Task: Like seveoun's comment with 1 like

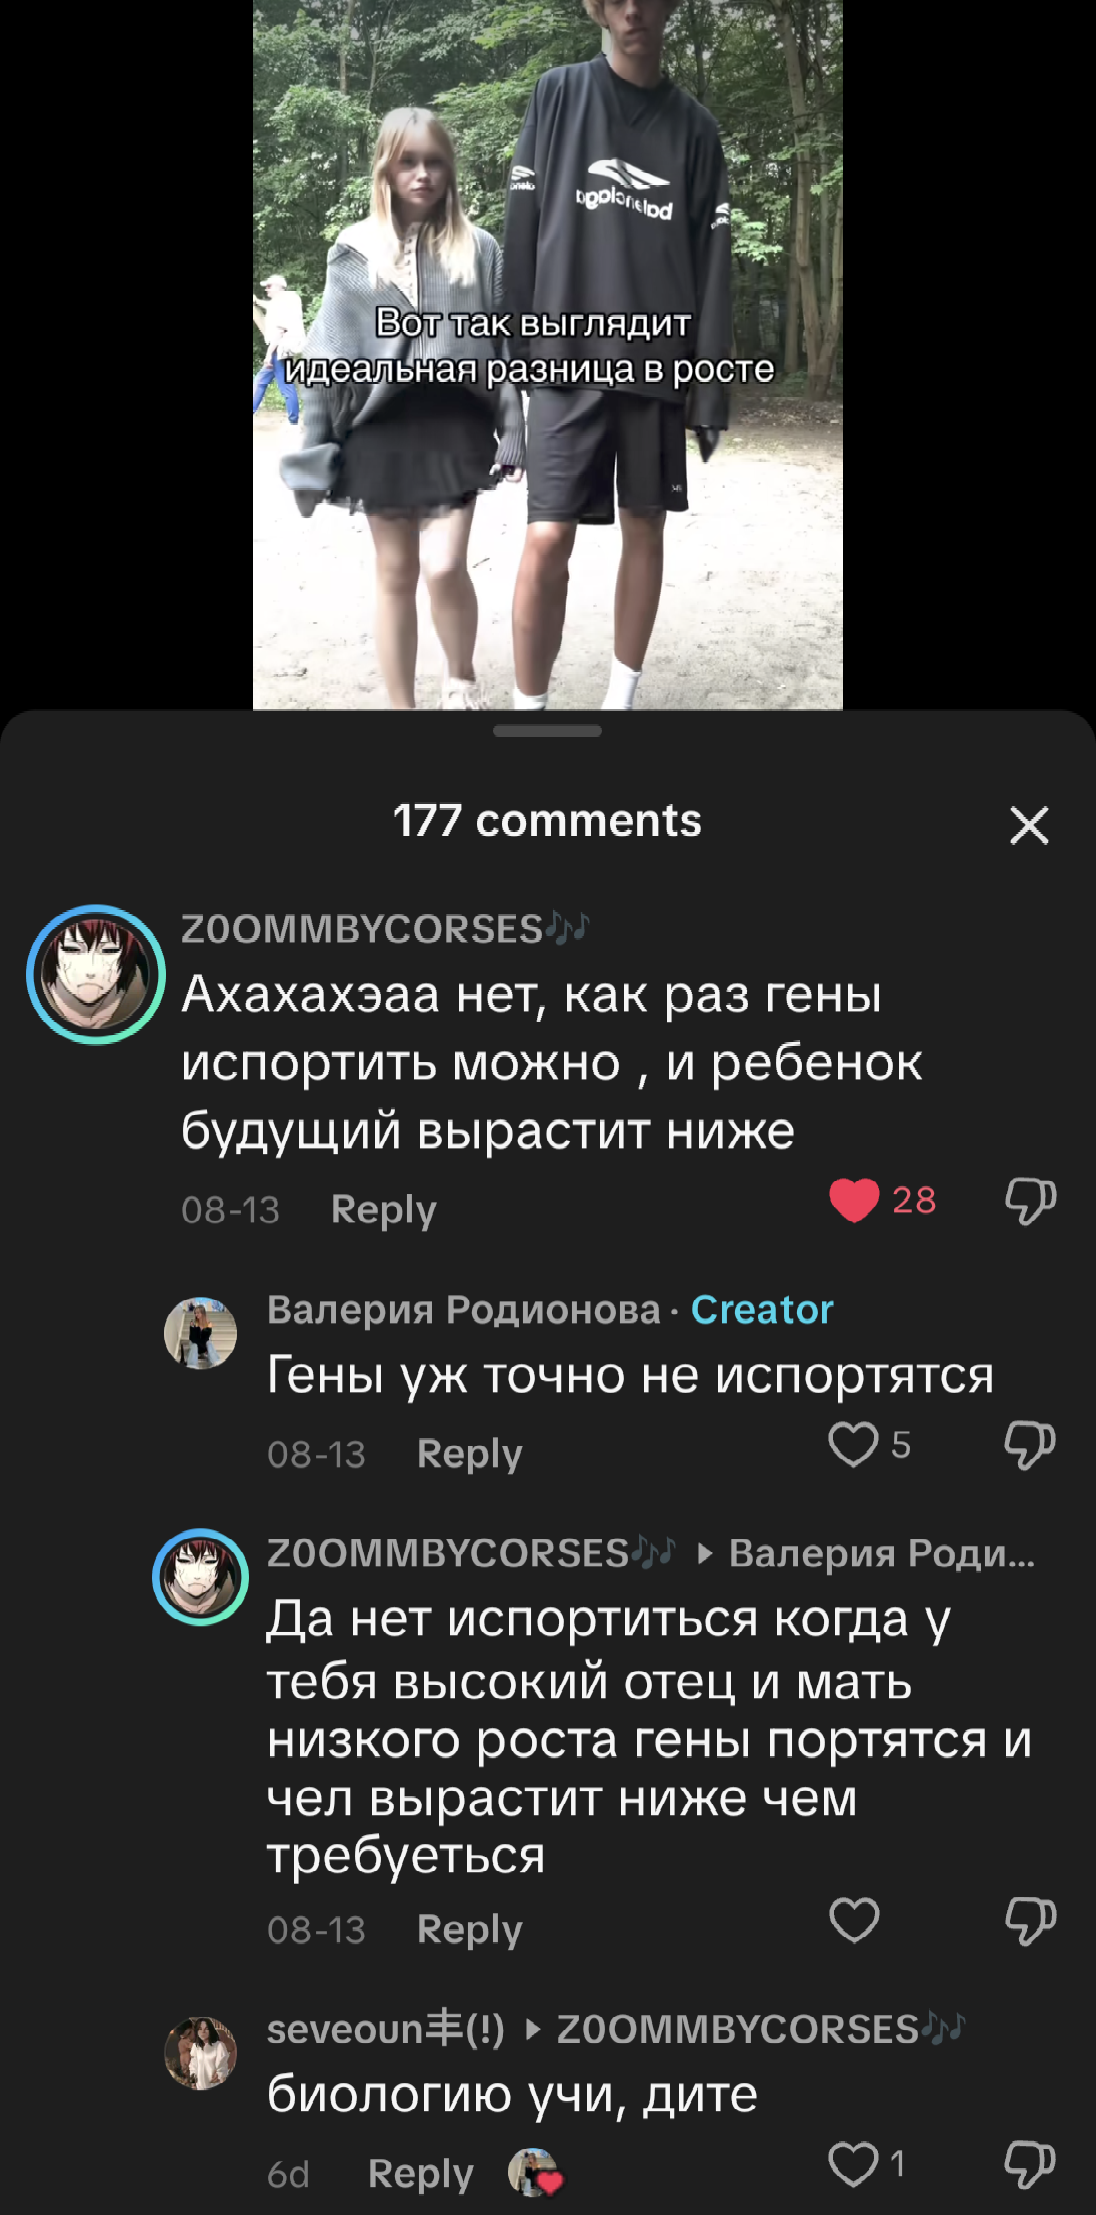Action: (853, 2164)
